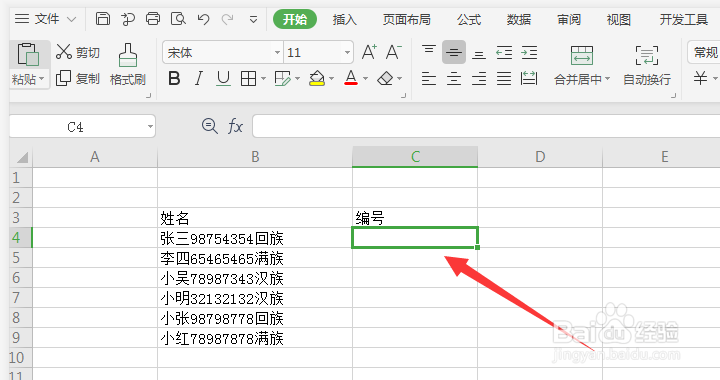Click the red font color A

[351, 78]
